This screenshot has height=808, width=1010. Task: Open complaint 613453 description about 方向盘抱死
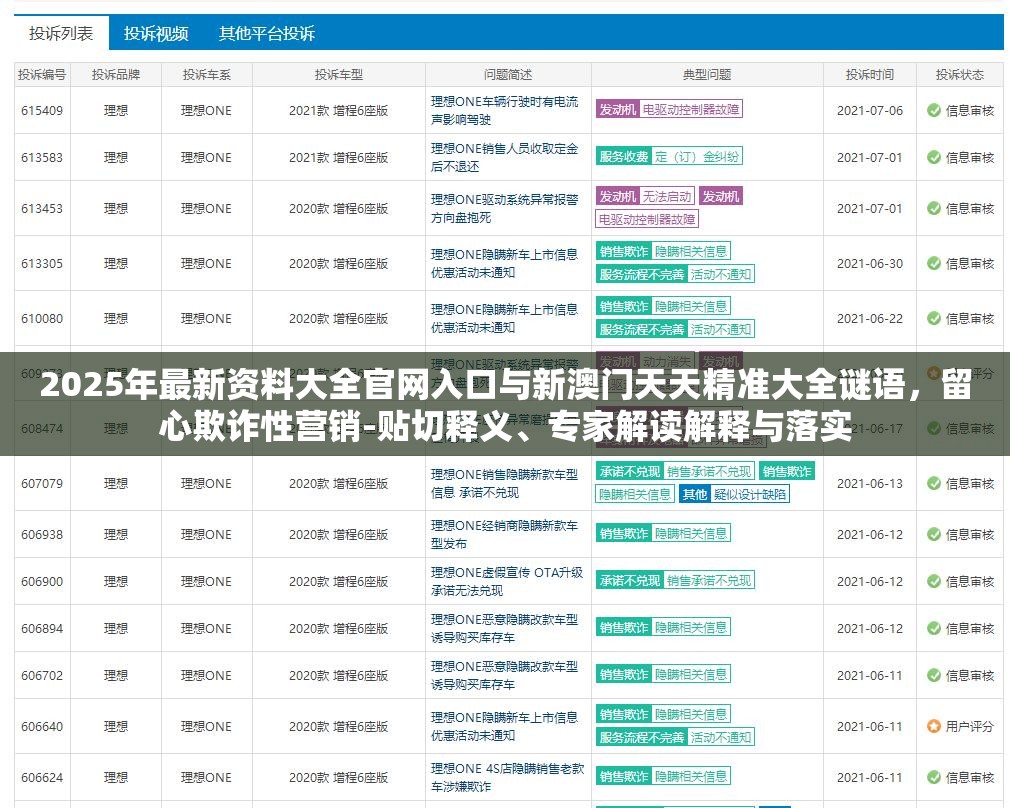pyautogui.click(x=504, y=208)
